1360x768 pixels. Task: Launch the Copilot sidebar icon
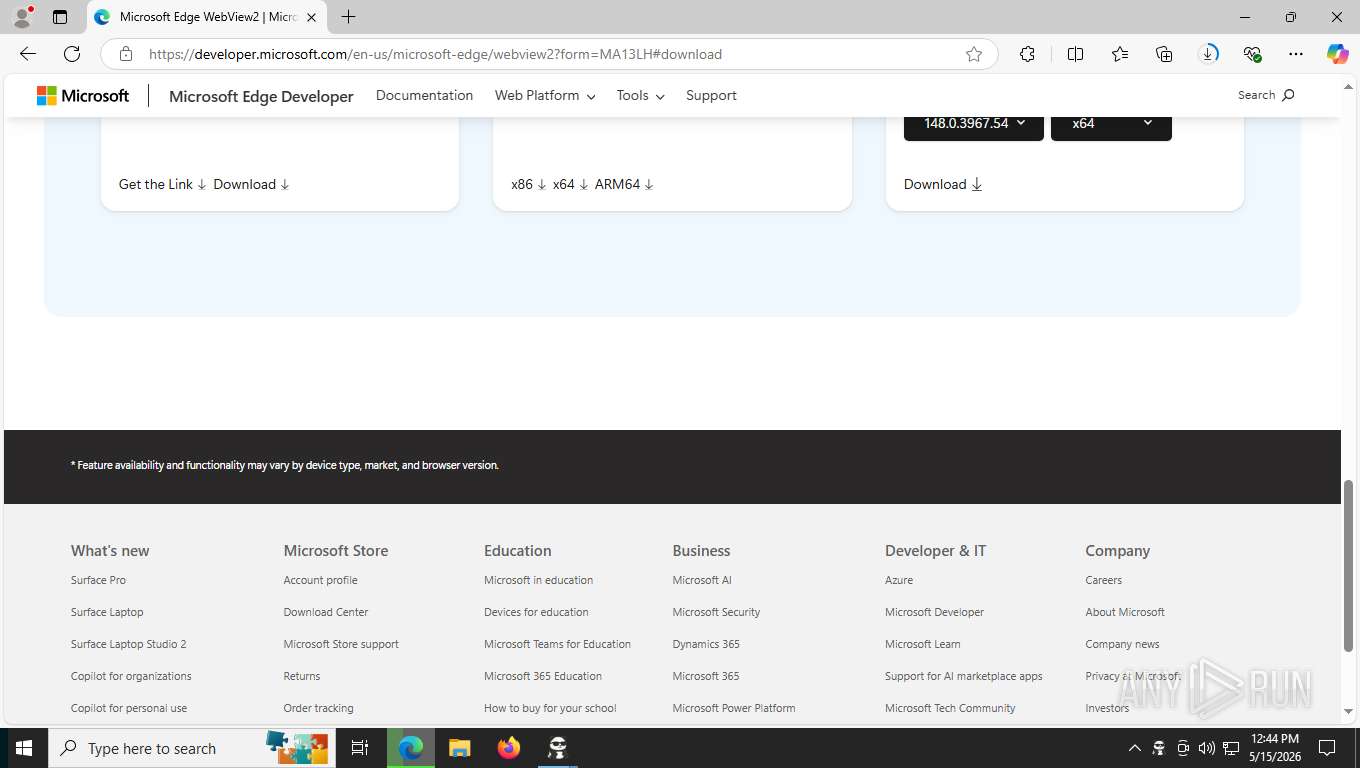1338,54
